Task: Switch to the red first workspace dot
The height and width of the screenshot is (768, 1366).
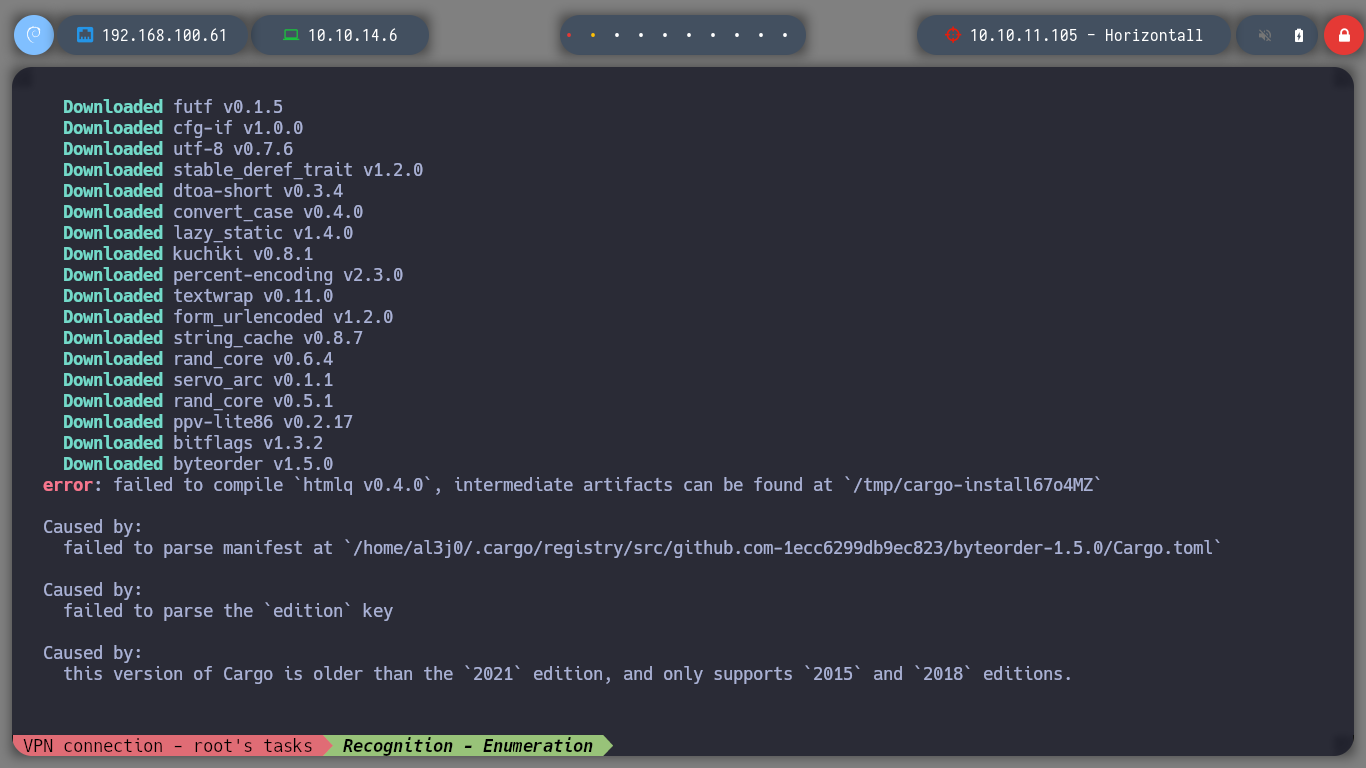Action: pyautogui.click(x=569, y=35)
